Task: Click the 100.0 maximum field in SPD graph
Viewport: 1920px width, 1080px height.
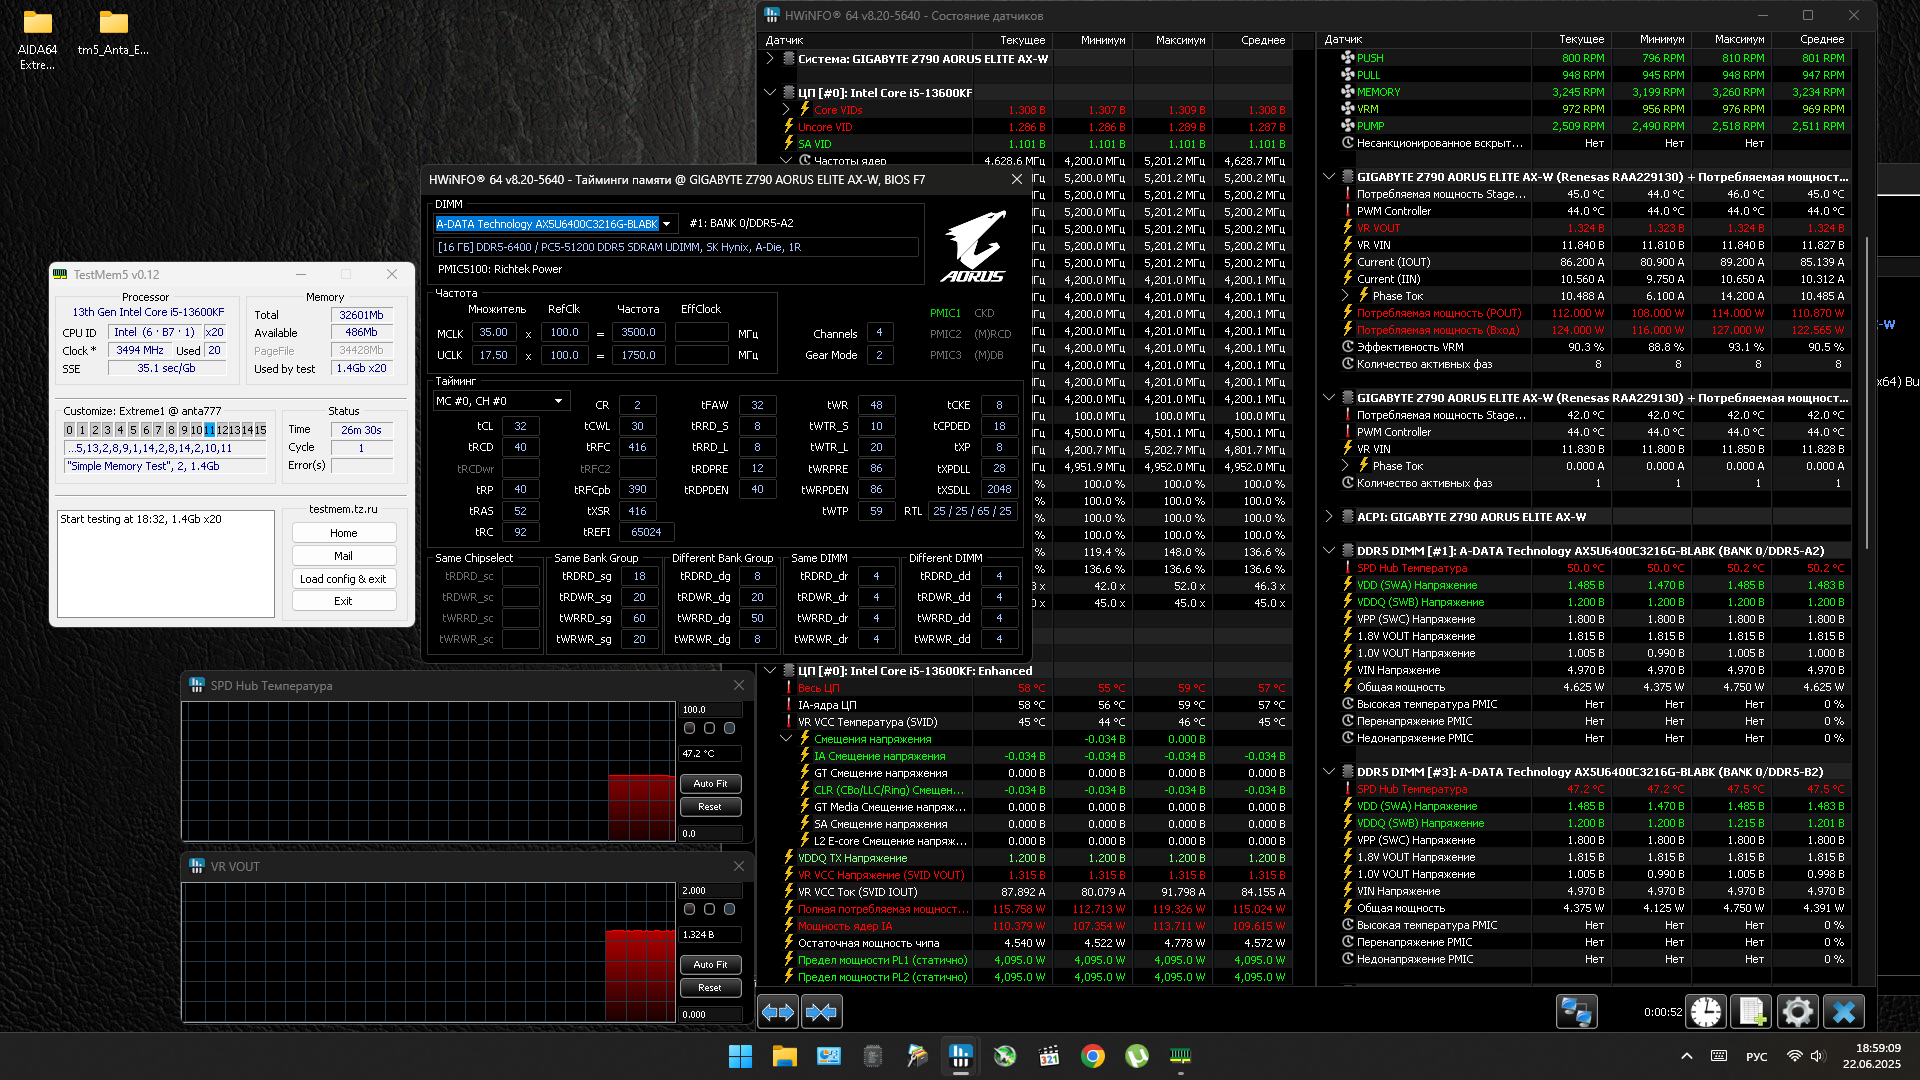Action: tap(710, 709)
